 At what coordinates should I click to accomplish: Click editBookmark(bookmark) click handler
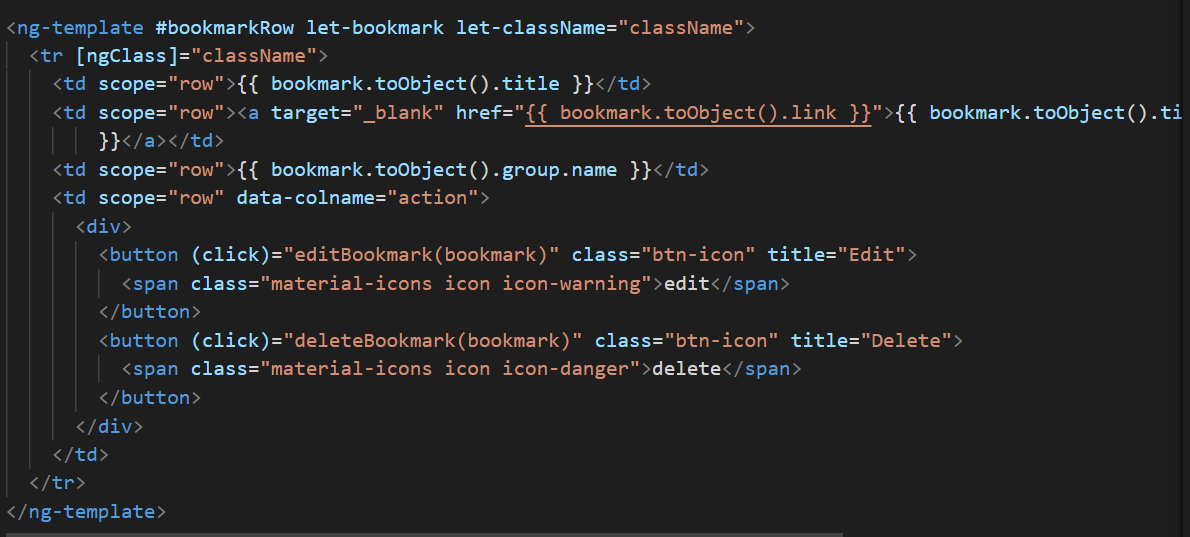pos(421,255)
